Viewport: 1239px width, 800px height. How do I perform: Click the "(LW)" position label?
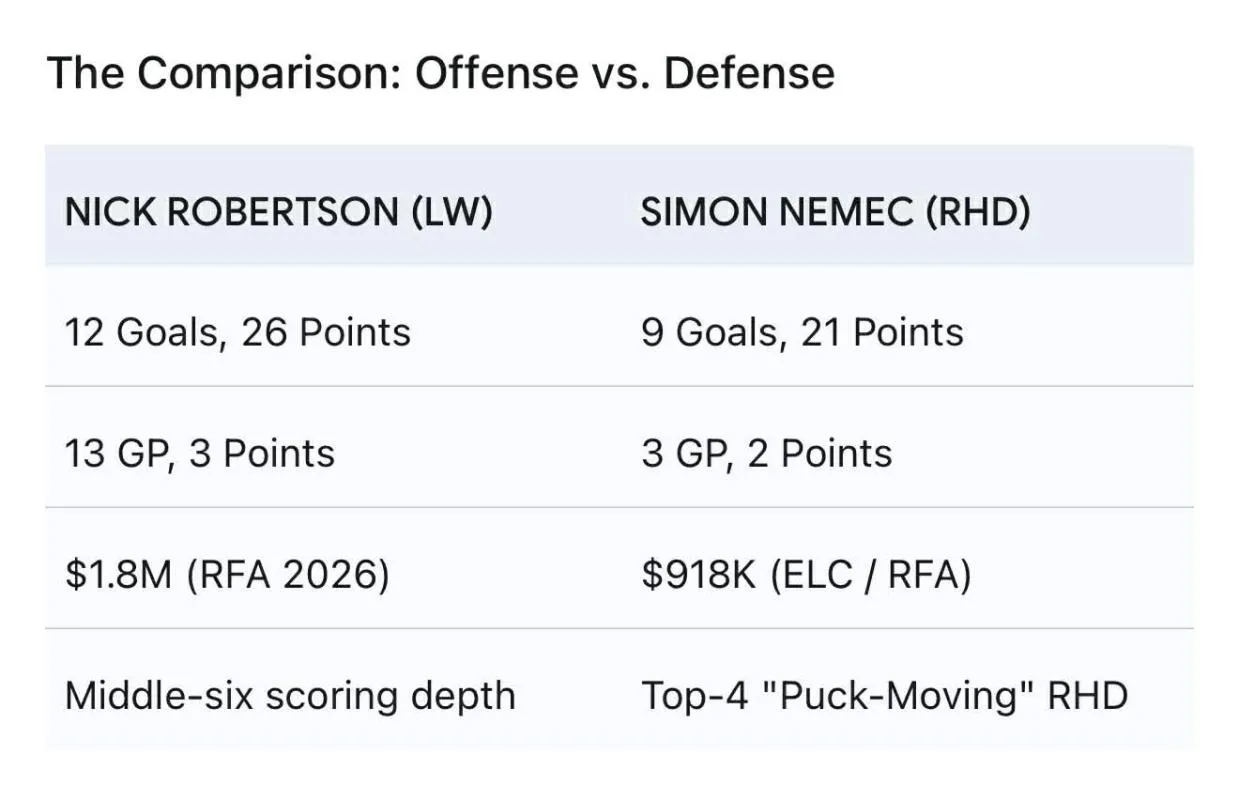click(x=451, y=212)
